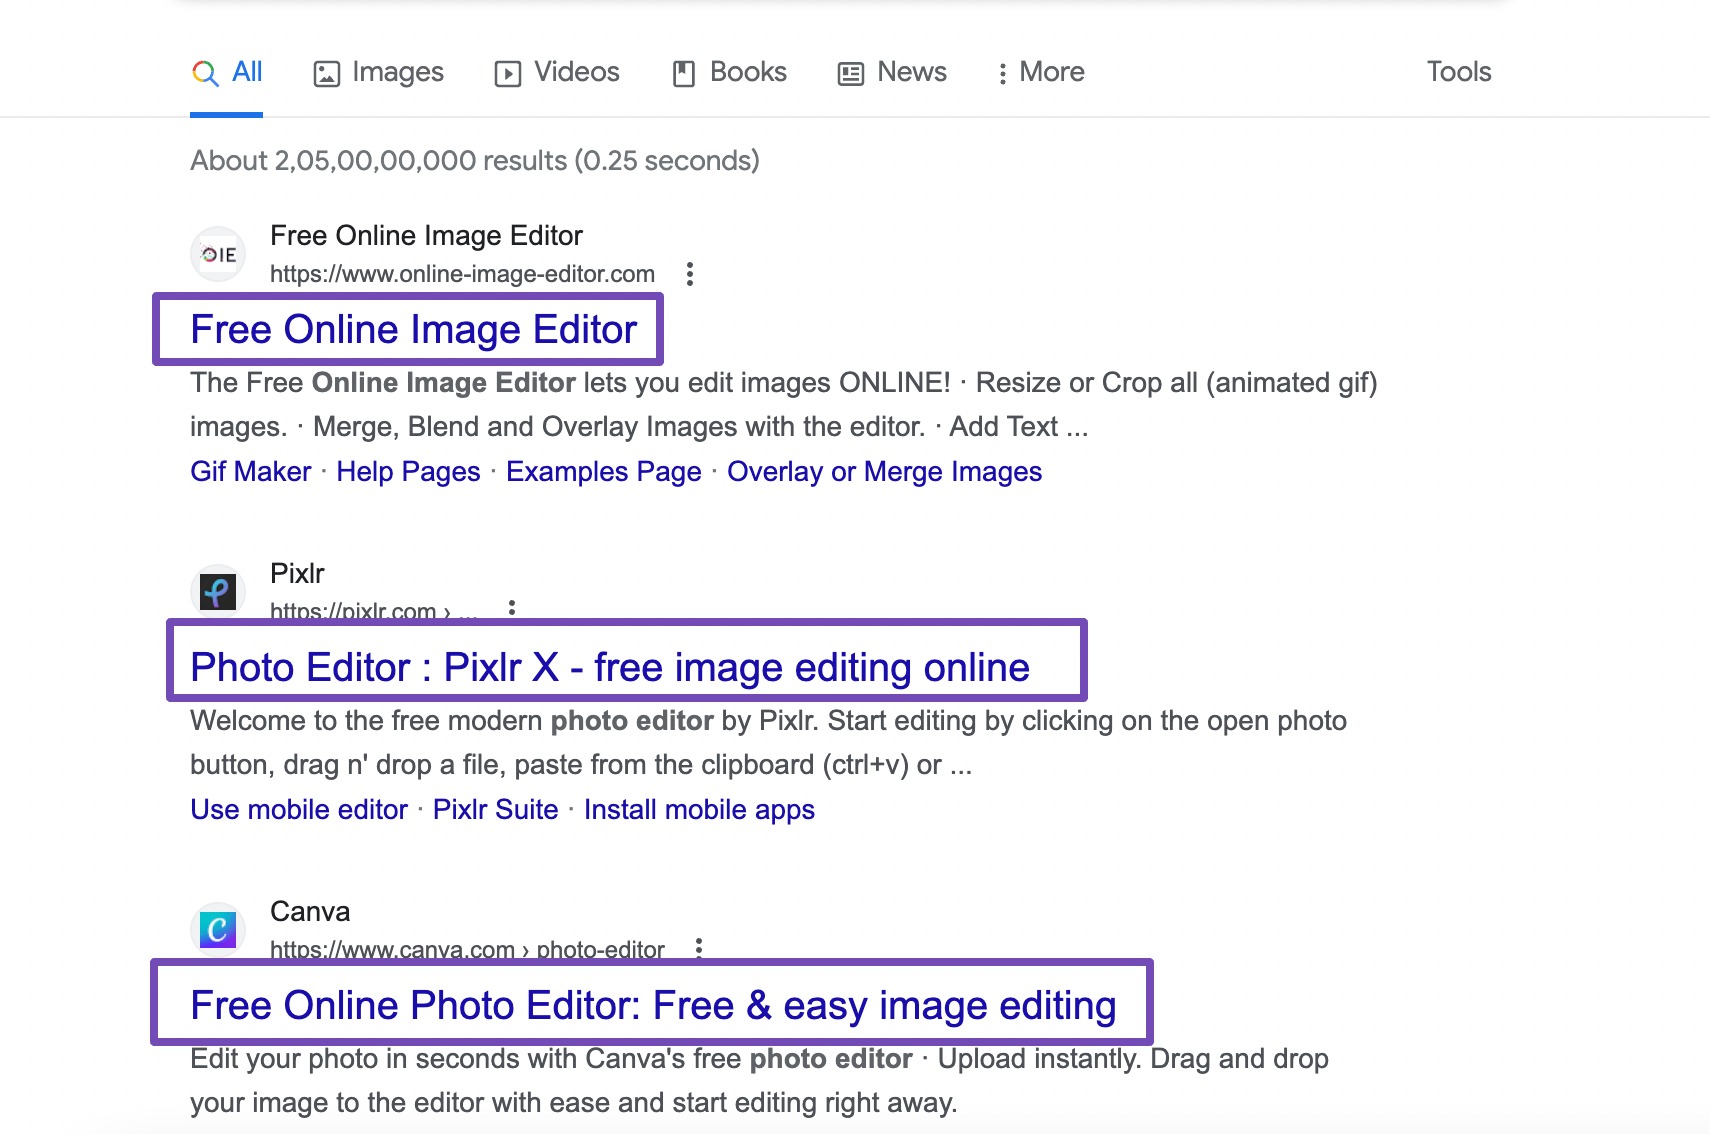Click the Canva site favicon

point(218,930)
